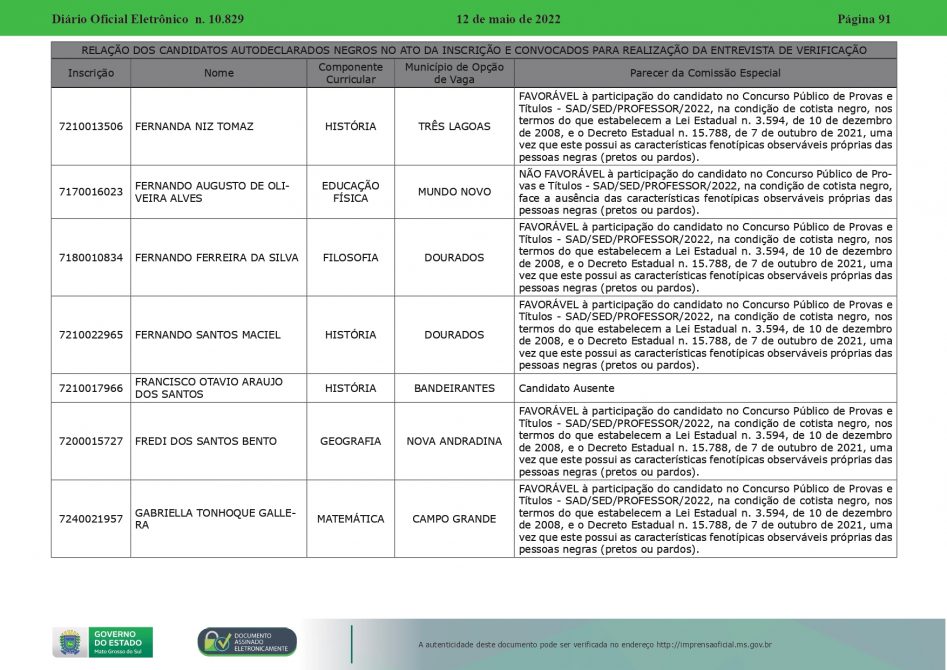
Task: Click the Candidato Ausente cell
Action: coord(566,388)
